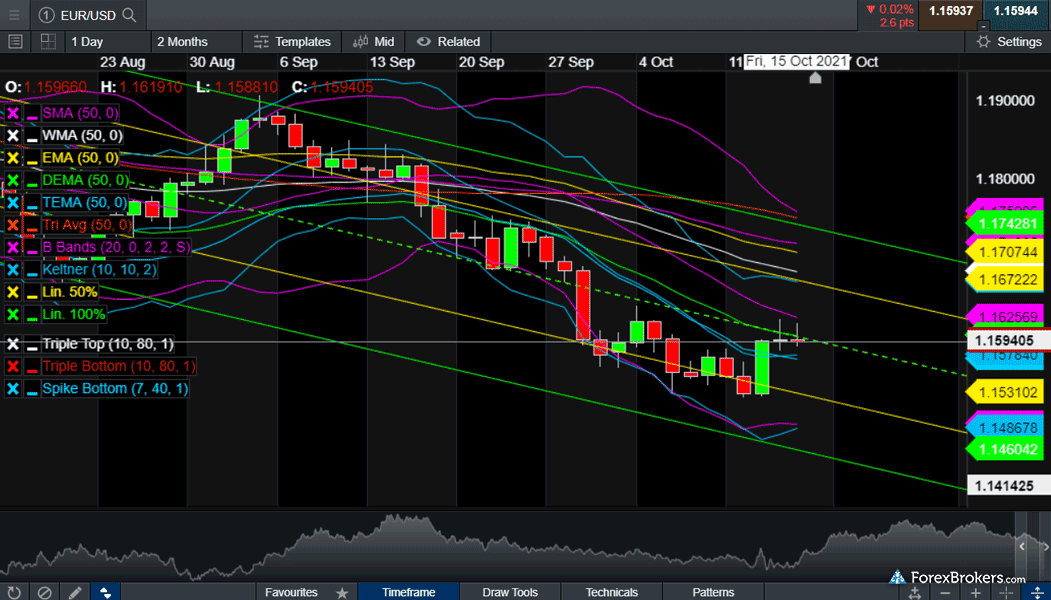Screen dimensions: 1051x600
Task: Minimize the Keltner (10, 10, 2) indicator
Action: tap(31, 270)
